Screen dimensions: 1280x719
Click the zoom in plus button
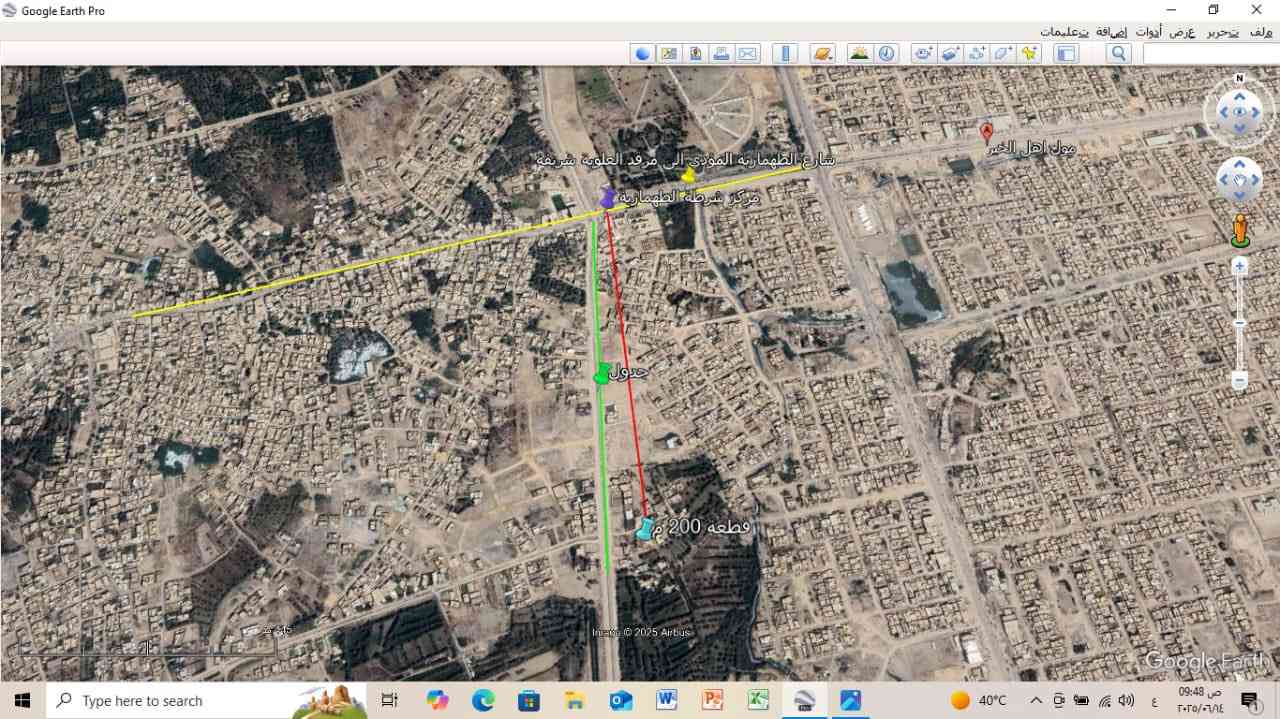pyautogui.click(x=1240, y=266)
